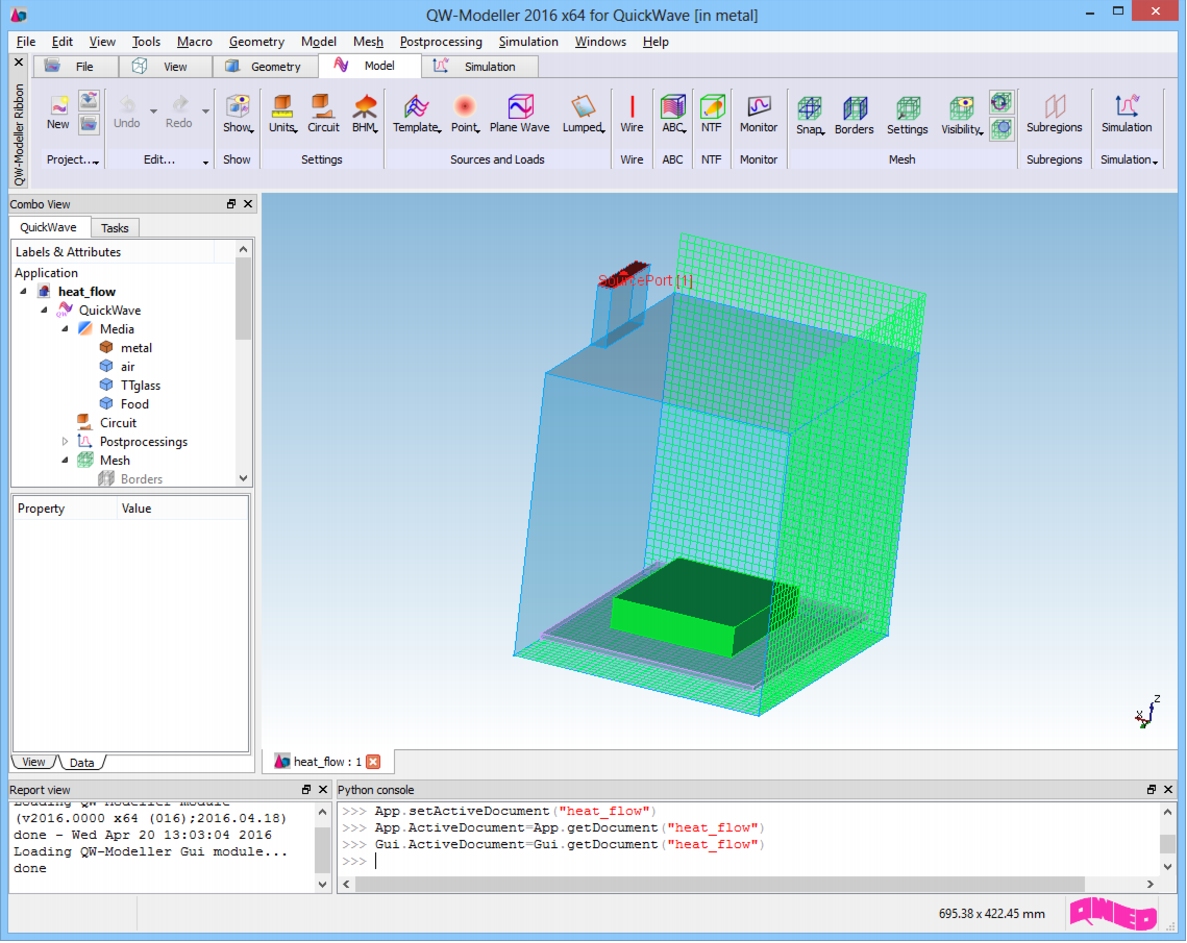Close the Python console panel
The width and height of the screenshot is (1187, 943).
point(1168,789)
